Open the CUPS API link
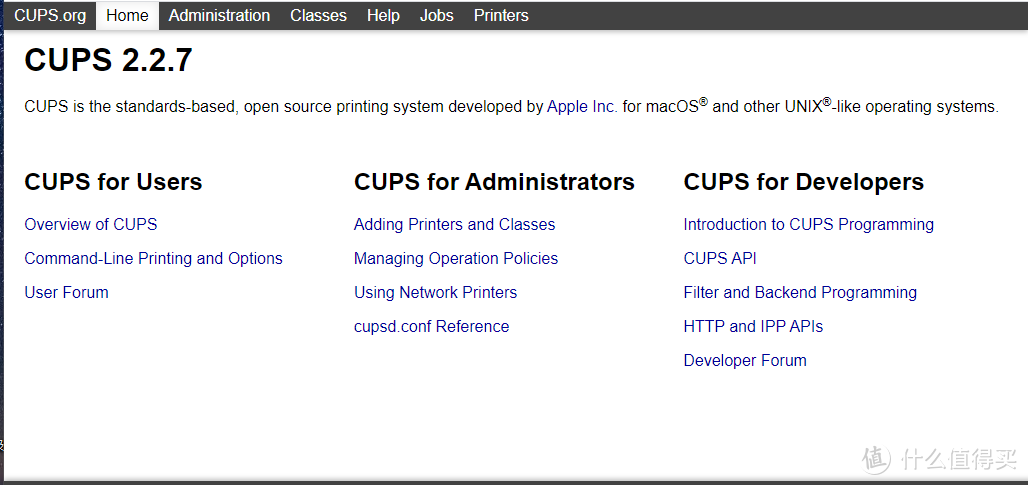Screen dimensions: 1028x485 720,258
